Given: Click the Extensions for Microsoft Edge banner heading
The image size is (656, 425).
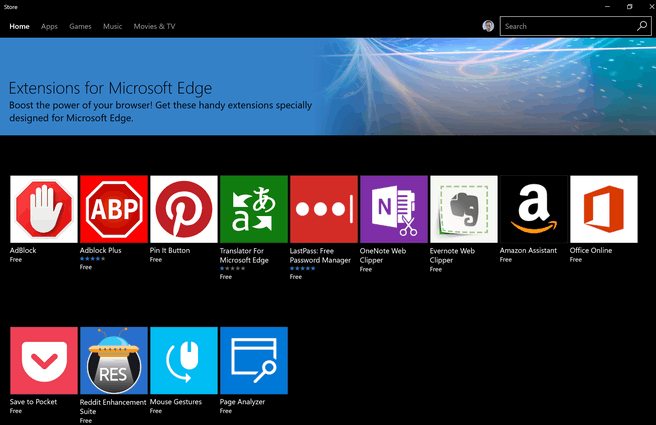Looking at the screenshot, I should [110, 88].
